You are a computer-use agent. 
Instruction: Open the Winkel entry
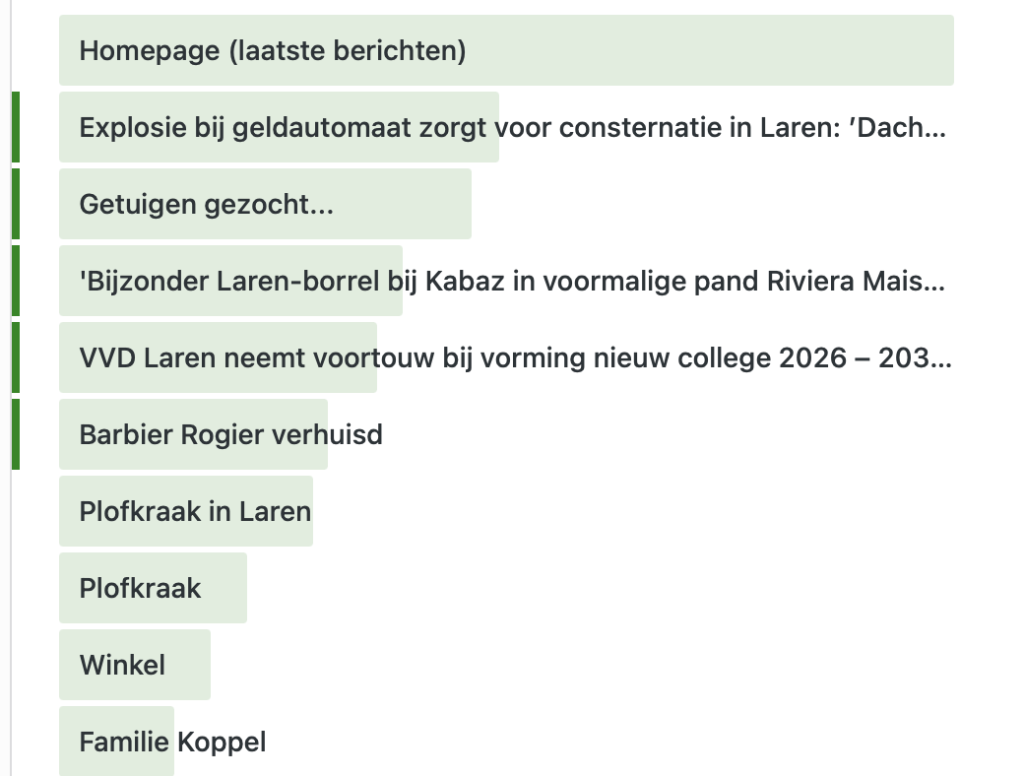[x=122, y=665]
